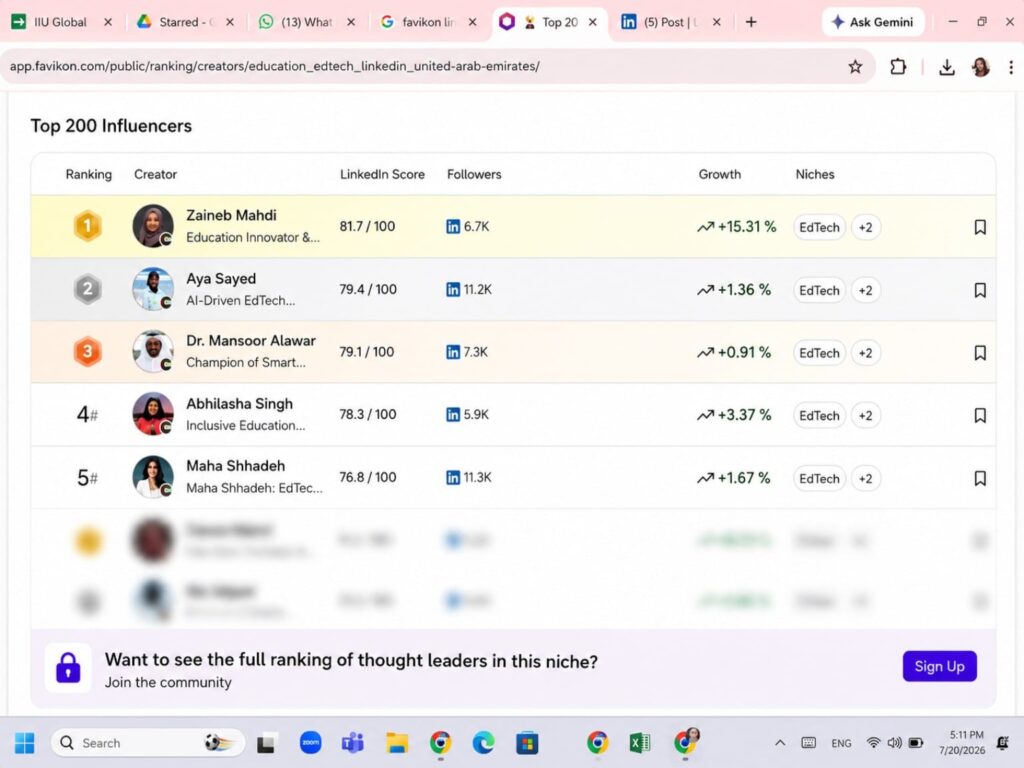Open Zaineb Mahdi's creator profile name
This screenshot has height=768, width=1024.
[231, 216]
